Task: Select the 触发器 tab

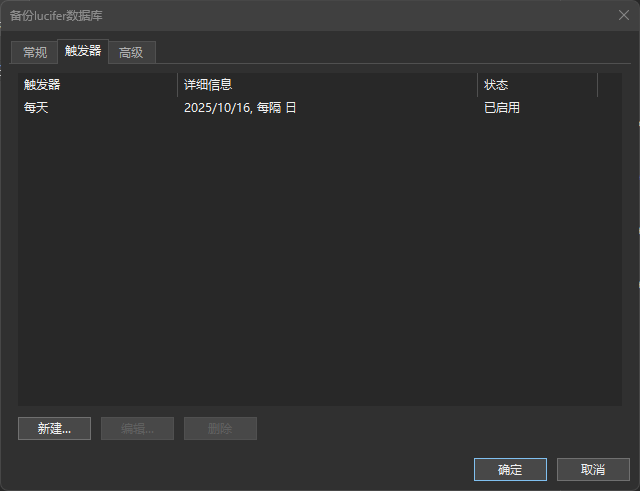Action: (83, 51)
